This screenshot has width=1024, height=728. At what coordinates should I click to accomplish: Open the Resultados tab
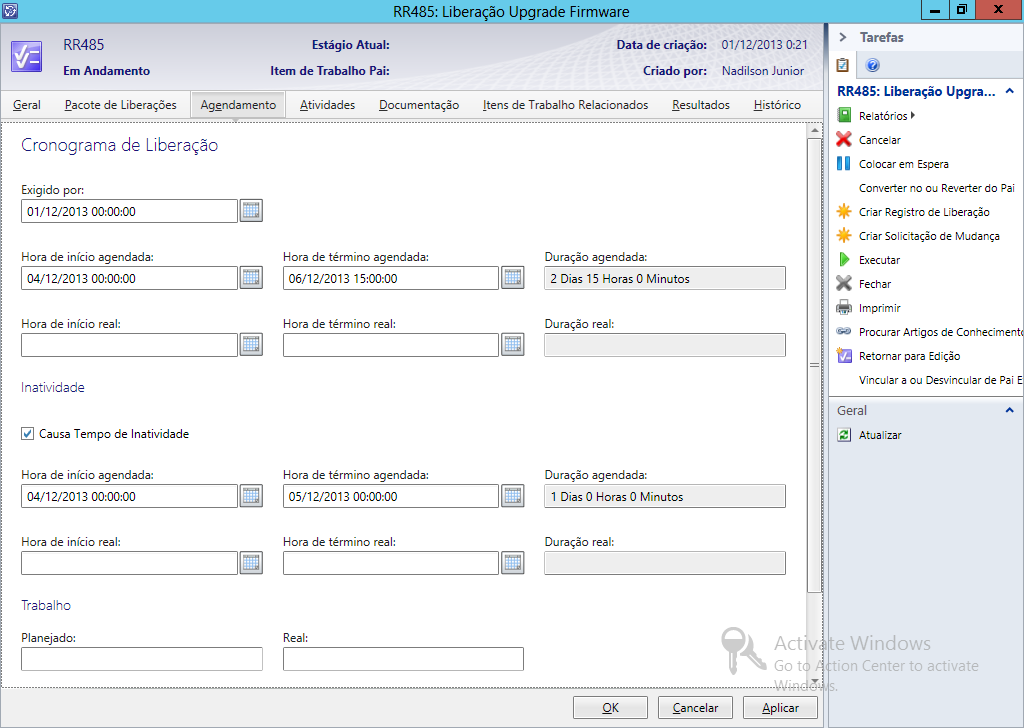[x=701, y=104]
